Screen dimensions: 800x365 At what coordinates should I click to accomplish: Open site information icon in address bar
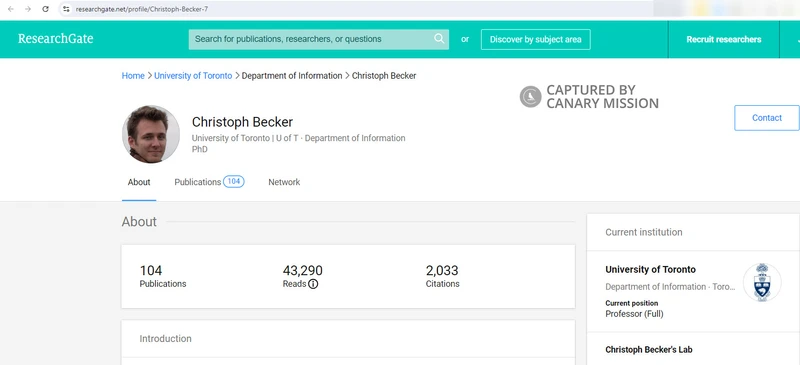pyautogui.click(x=66, y=9)
